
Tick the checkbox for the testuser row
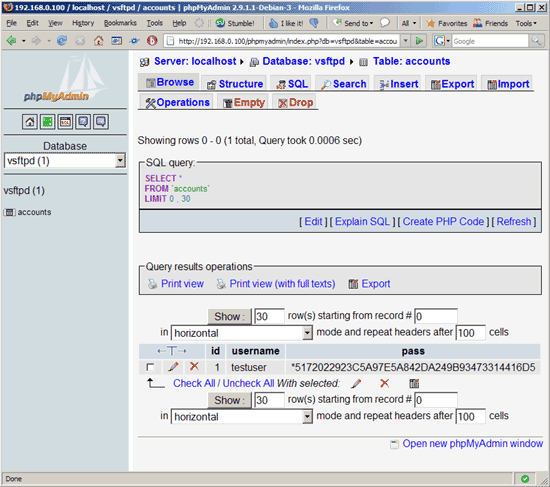(x=150, y=367)
